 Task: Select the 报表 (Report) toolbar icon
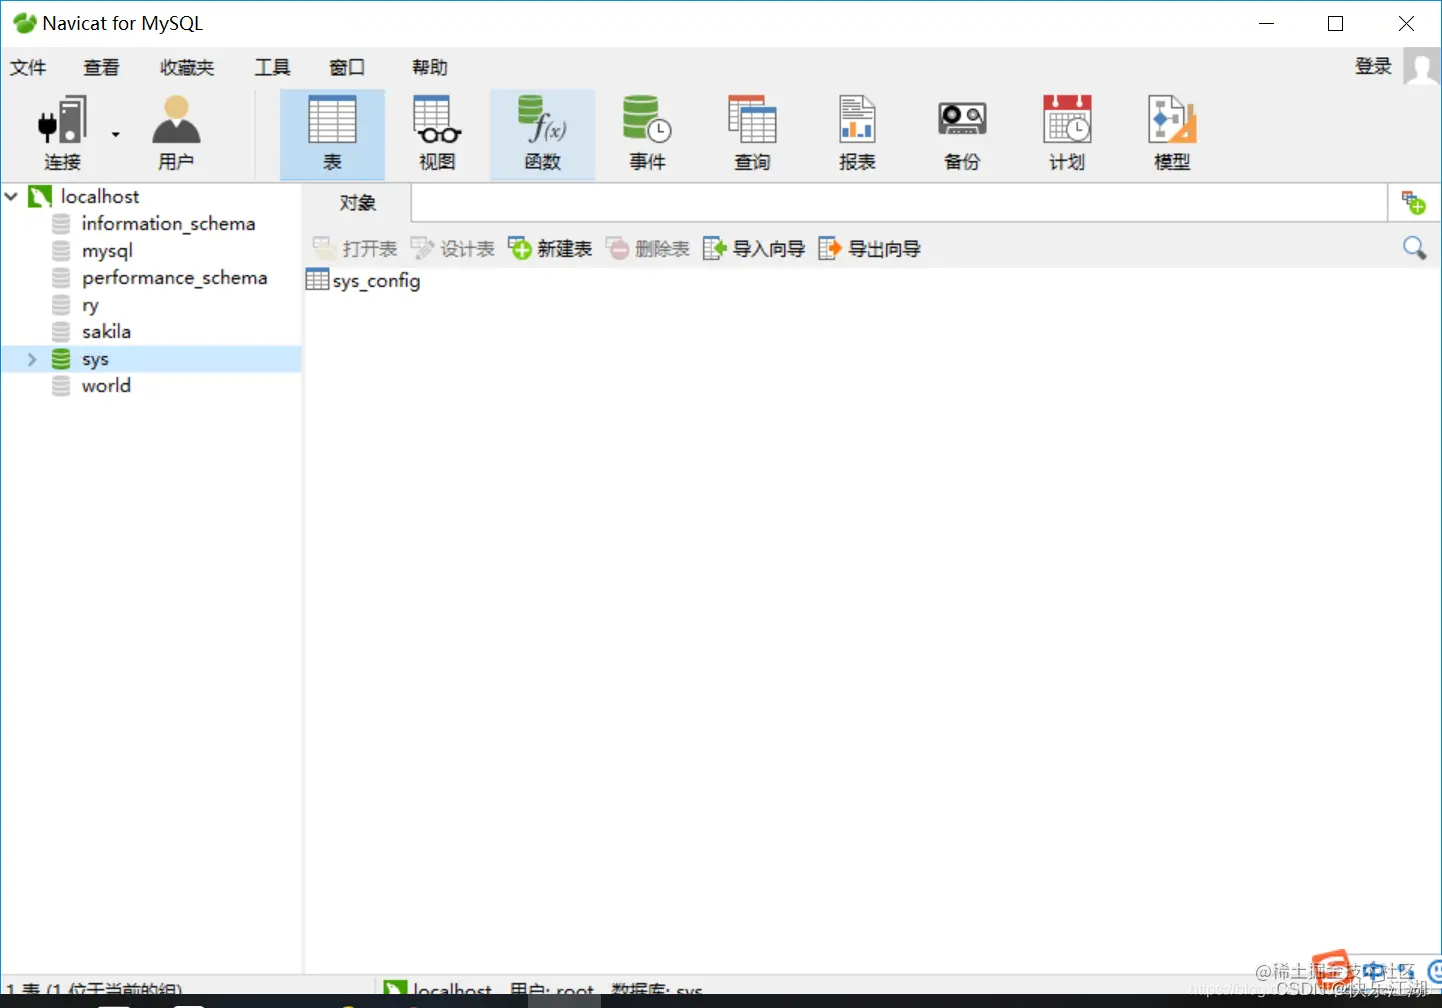pos(857,134)
